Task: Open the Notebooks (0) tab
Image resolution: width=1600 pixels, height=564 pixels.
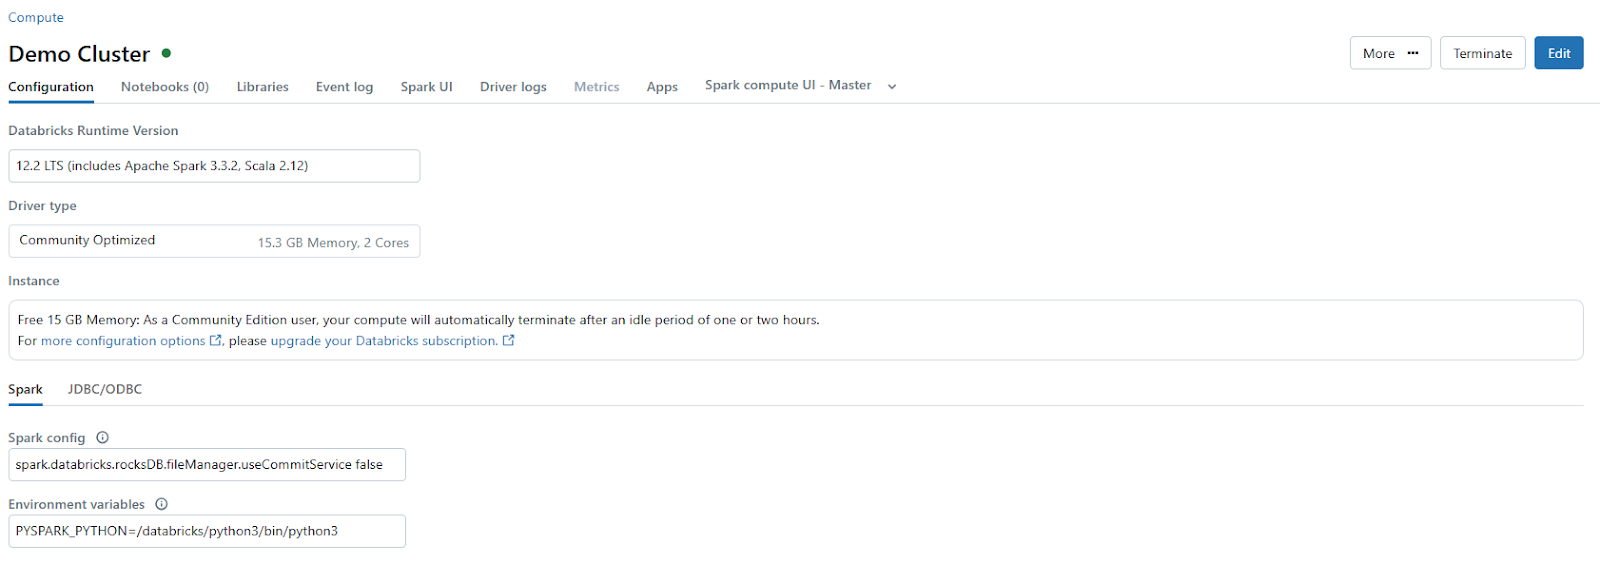Action: [165, 87]
